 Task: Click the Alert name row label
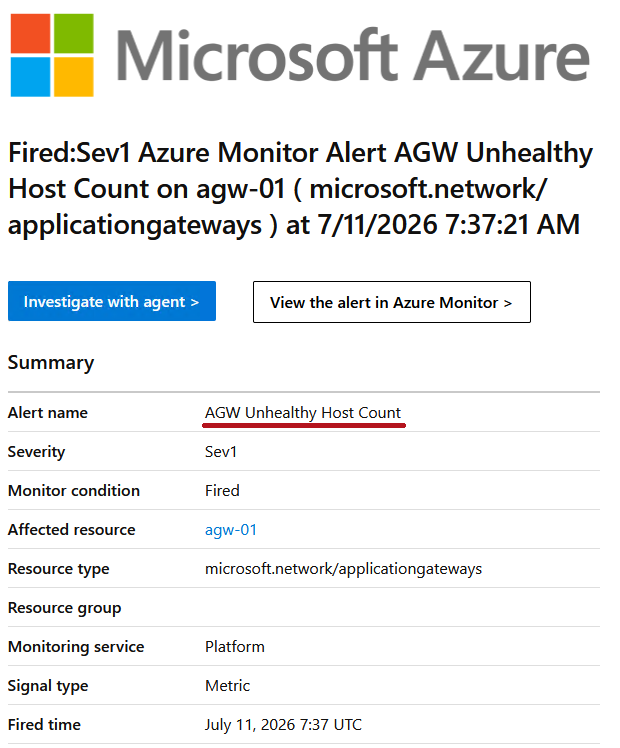[x=48, y=413]
